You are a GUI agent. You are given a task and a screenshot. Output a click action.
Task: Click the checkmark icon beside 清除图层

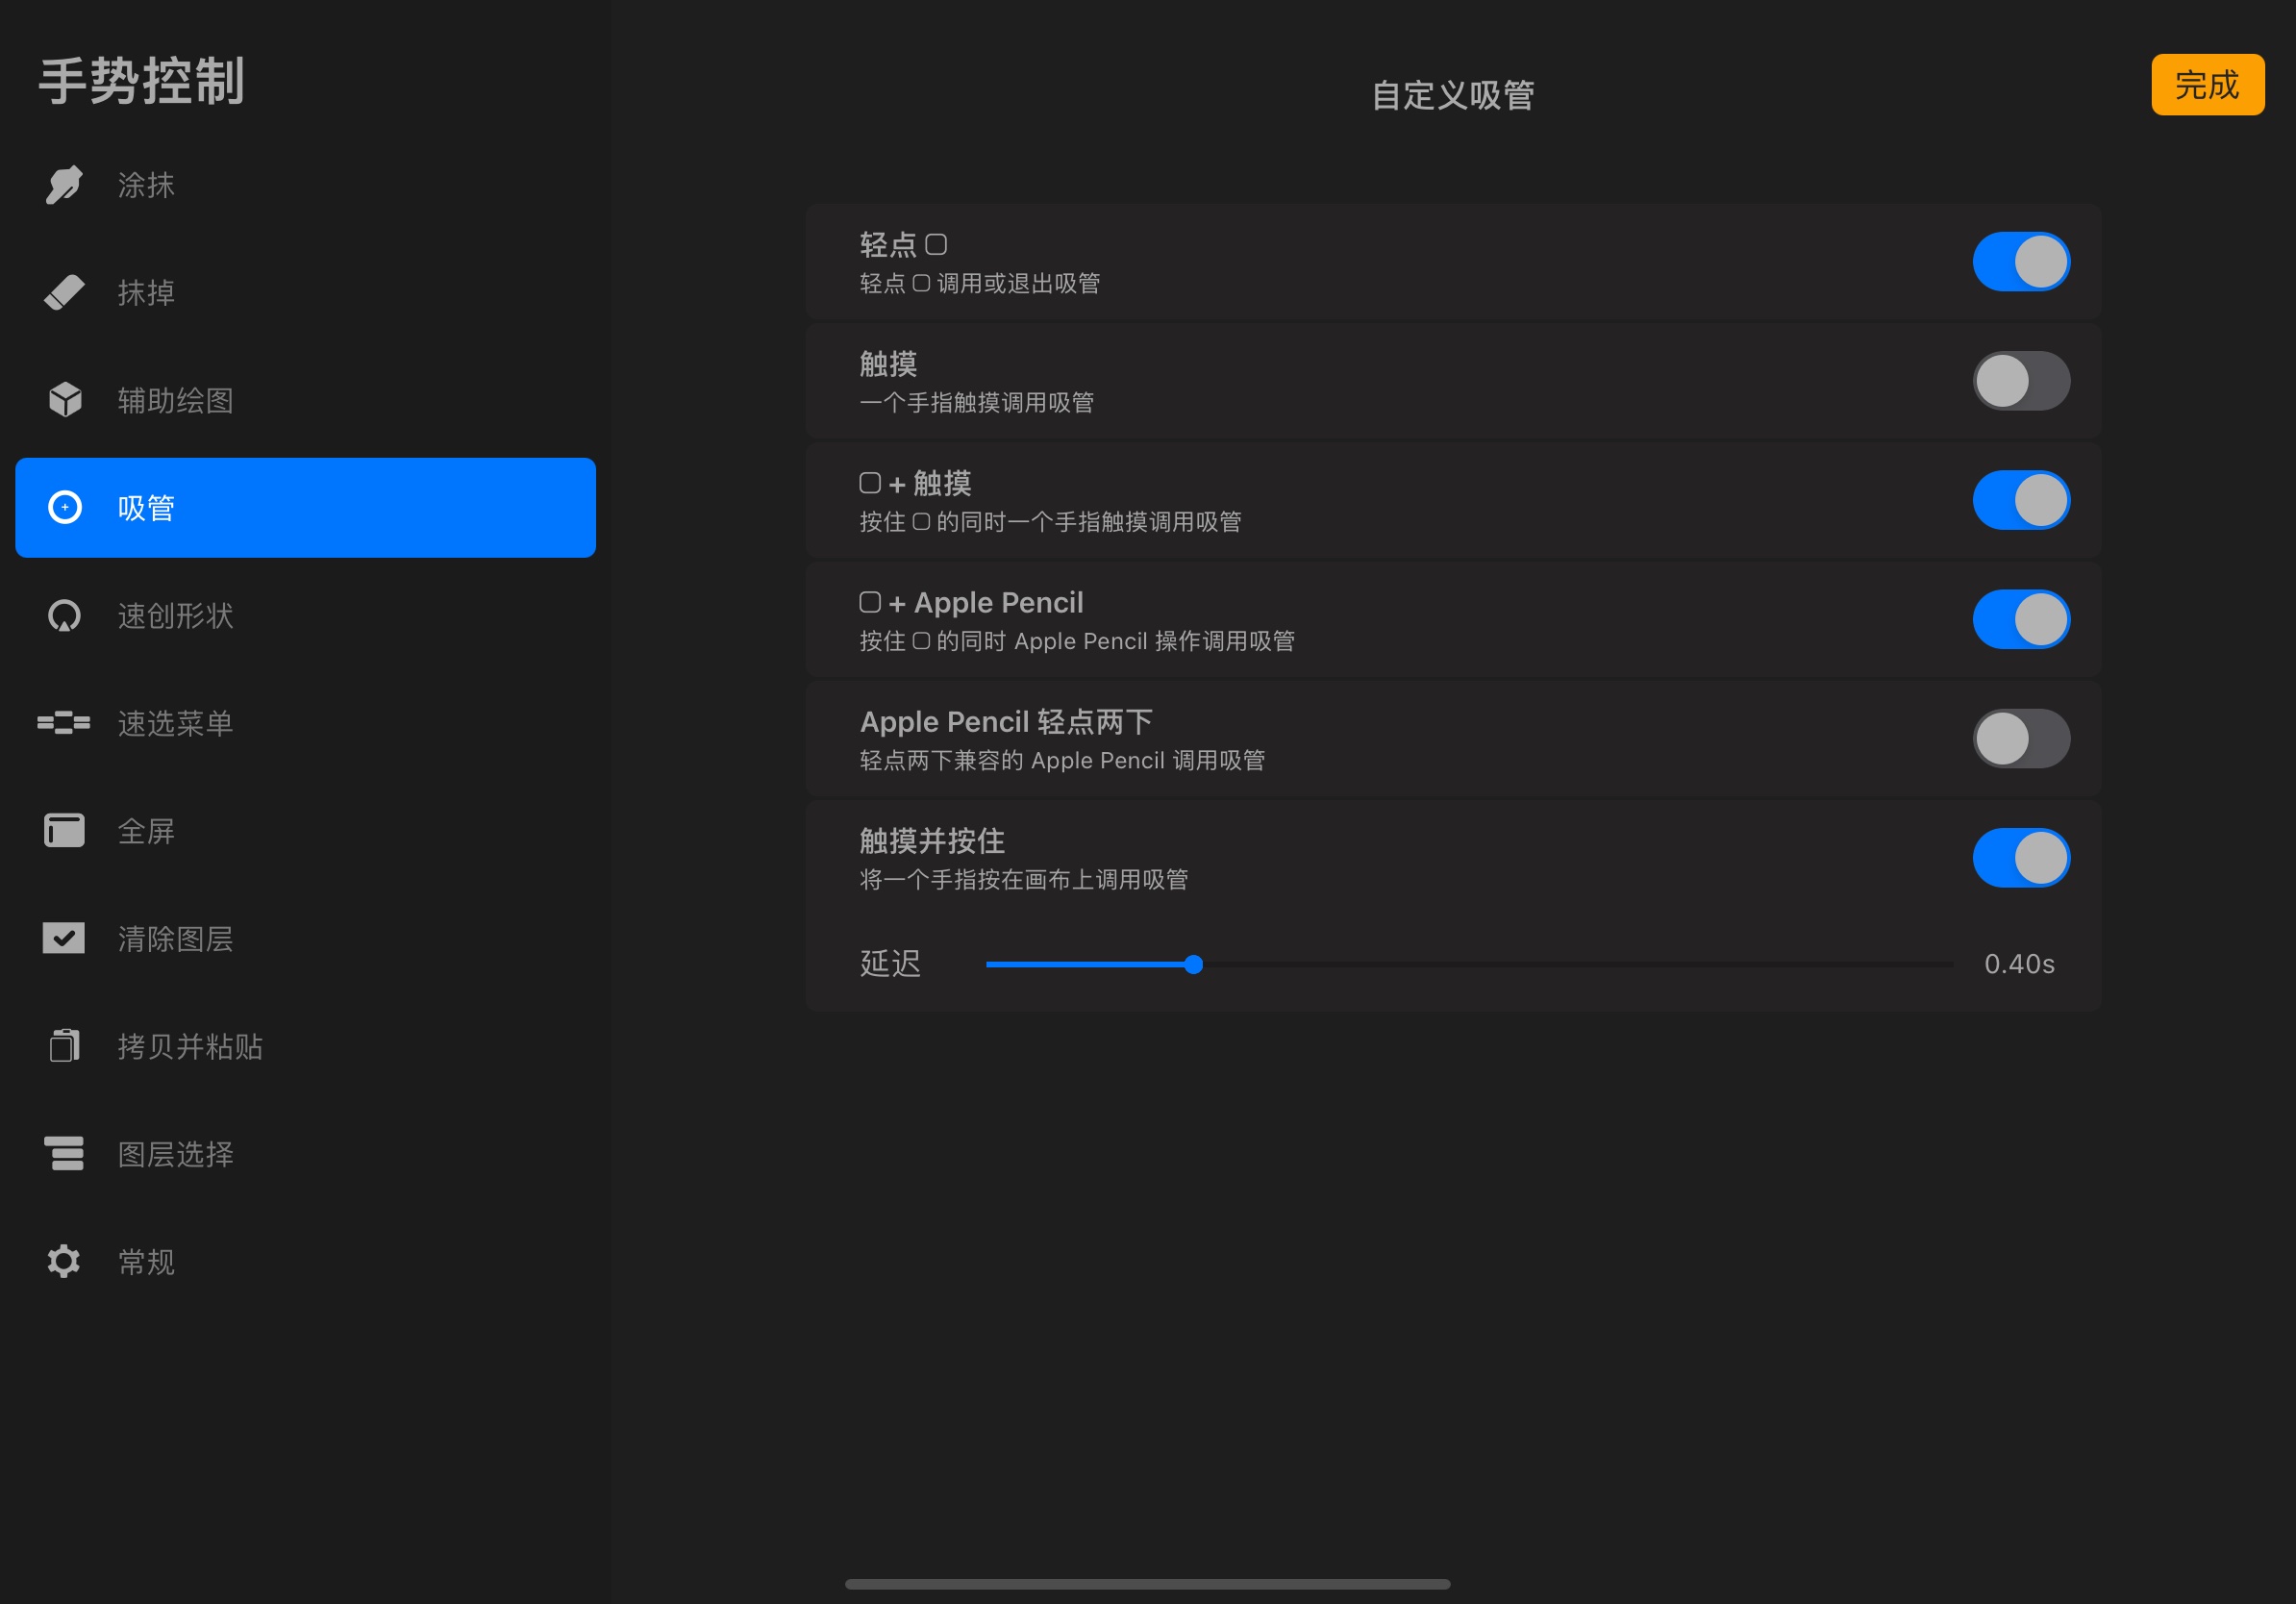pyautogui.click(x=64, y=938)
